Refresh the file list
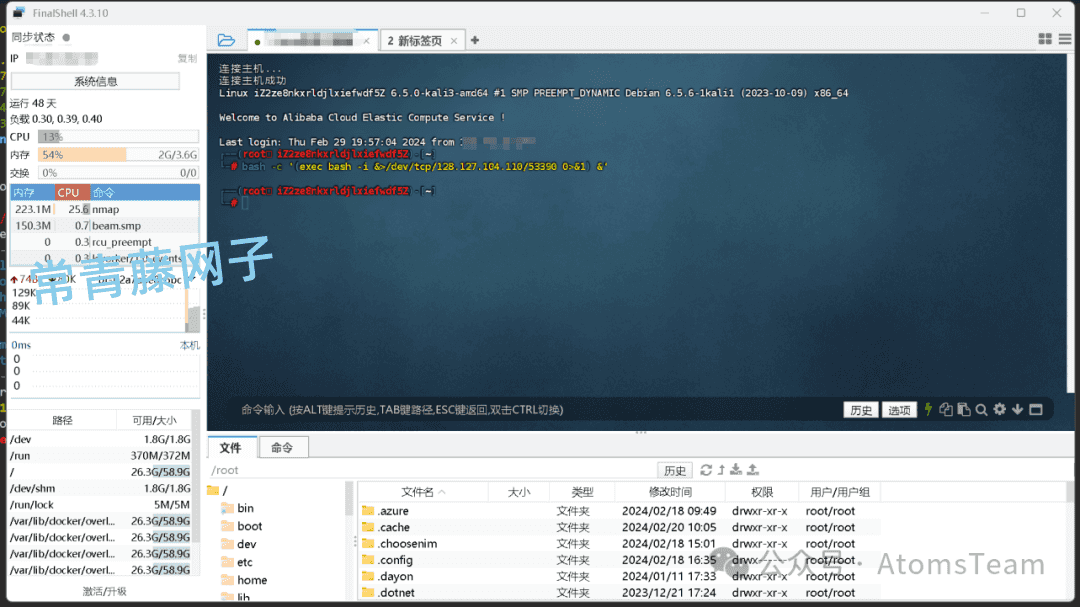This screenshot has width=1080, height=607. click(706, 470)
